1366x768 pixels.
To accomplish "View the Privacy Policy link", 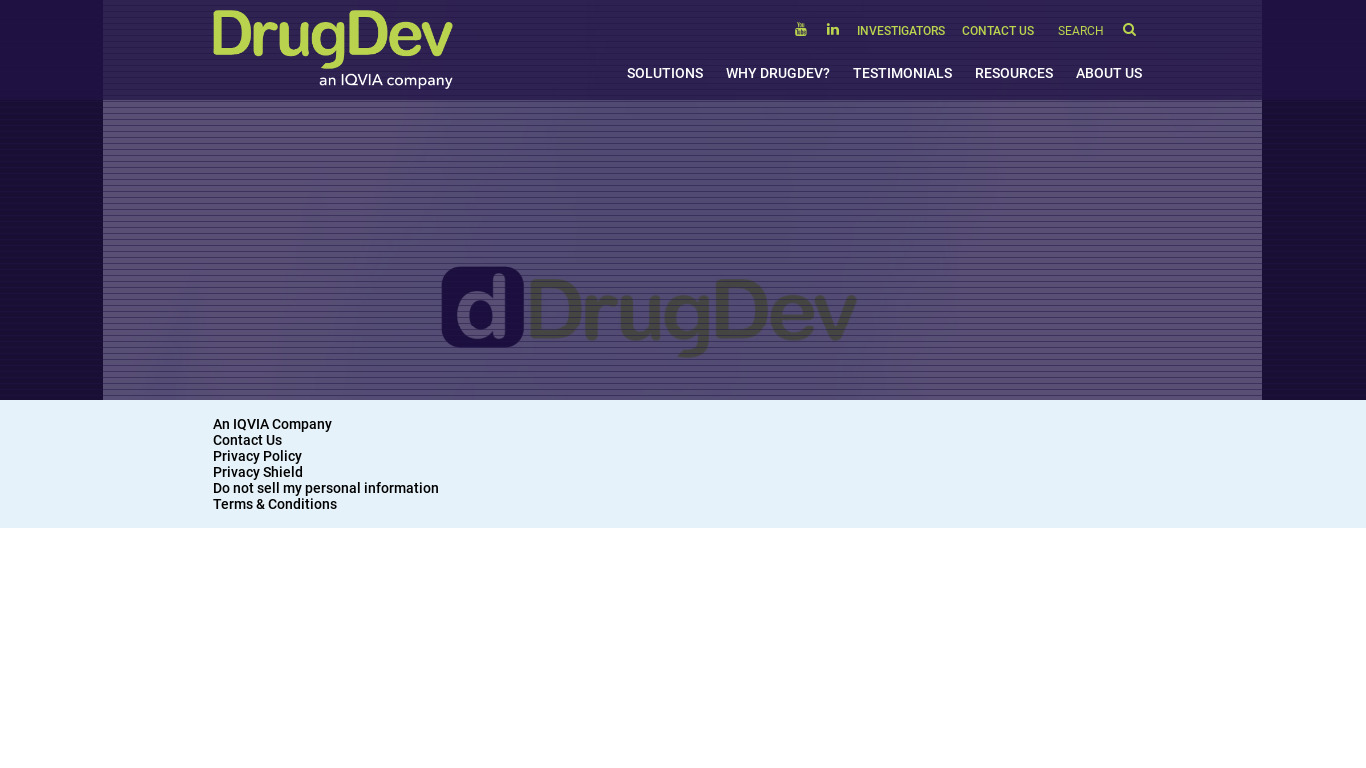I will [257, 456].
